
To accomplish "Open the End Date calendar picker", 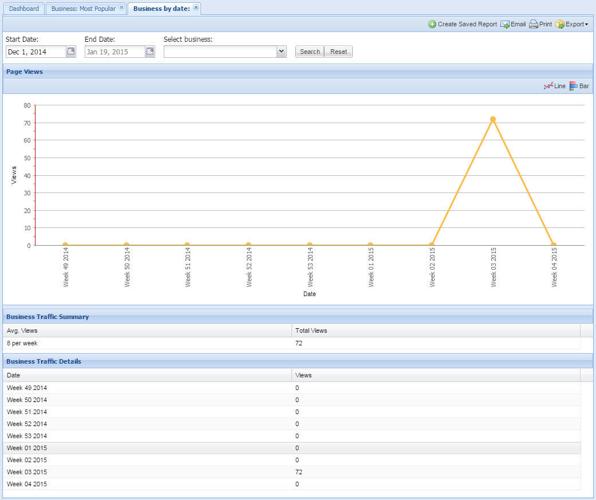I will point(150,51).
